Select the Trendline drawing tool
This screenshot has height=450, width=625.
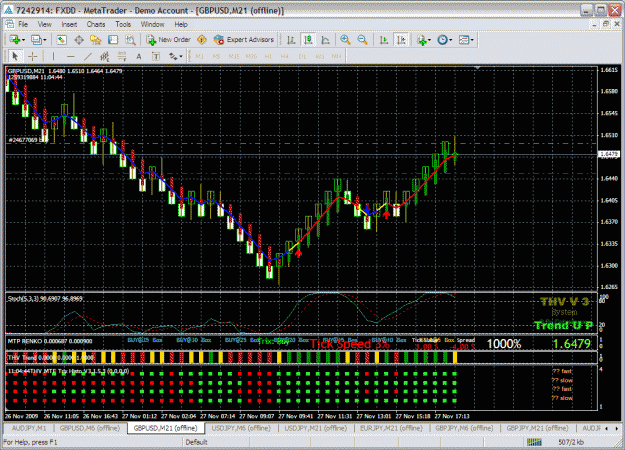tap(88, 56)
